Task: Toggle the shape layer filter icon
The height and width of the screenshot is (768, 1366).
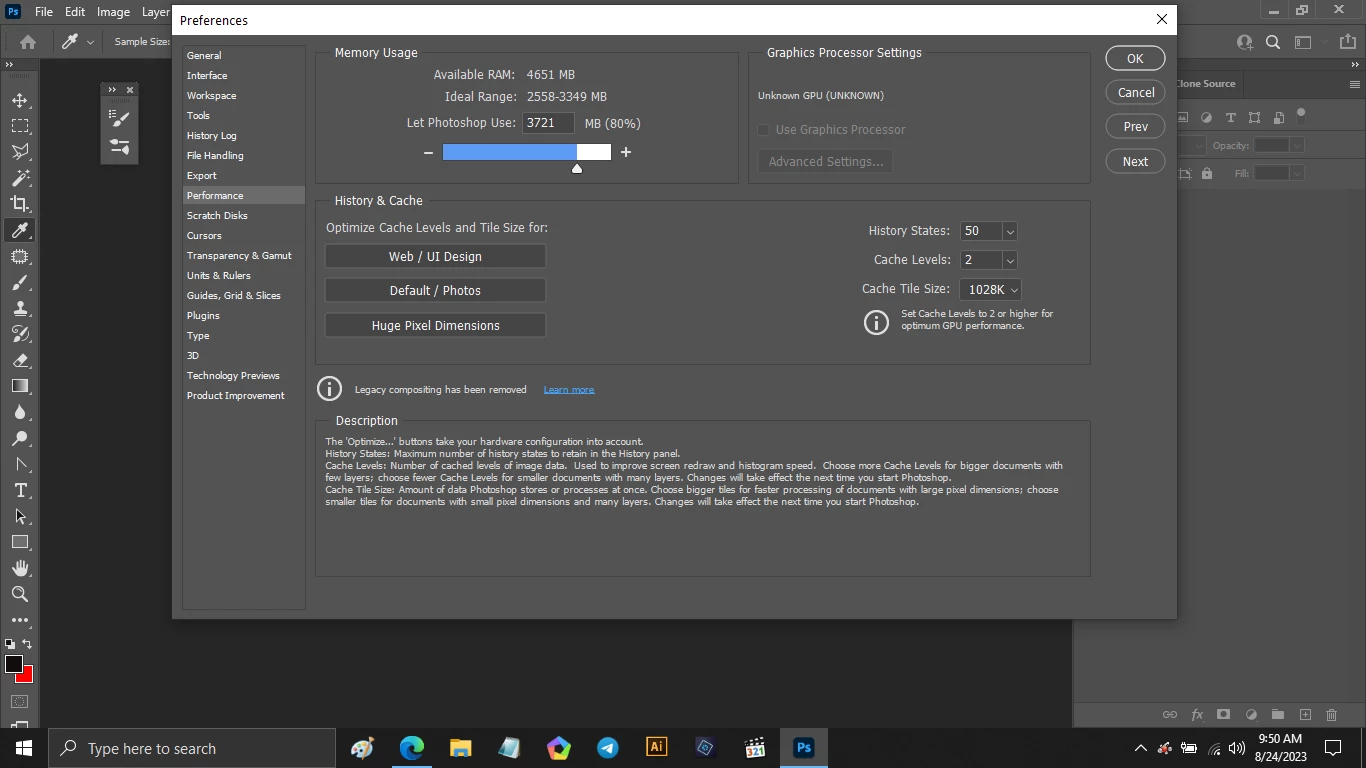Action: [x=1254, y=117]
